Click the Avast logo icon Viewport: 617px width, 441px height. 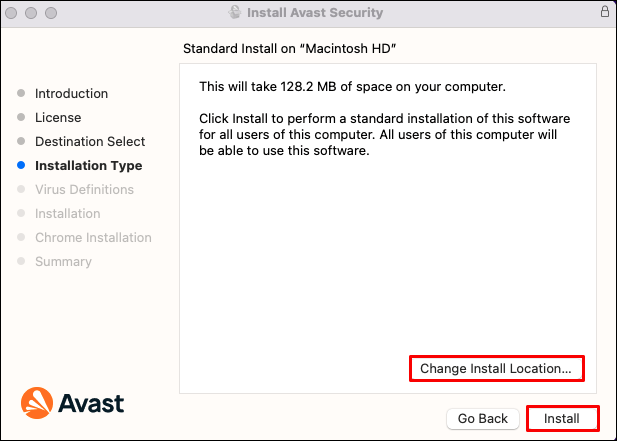click(38, 403)
